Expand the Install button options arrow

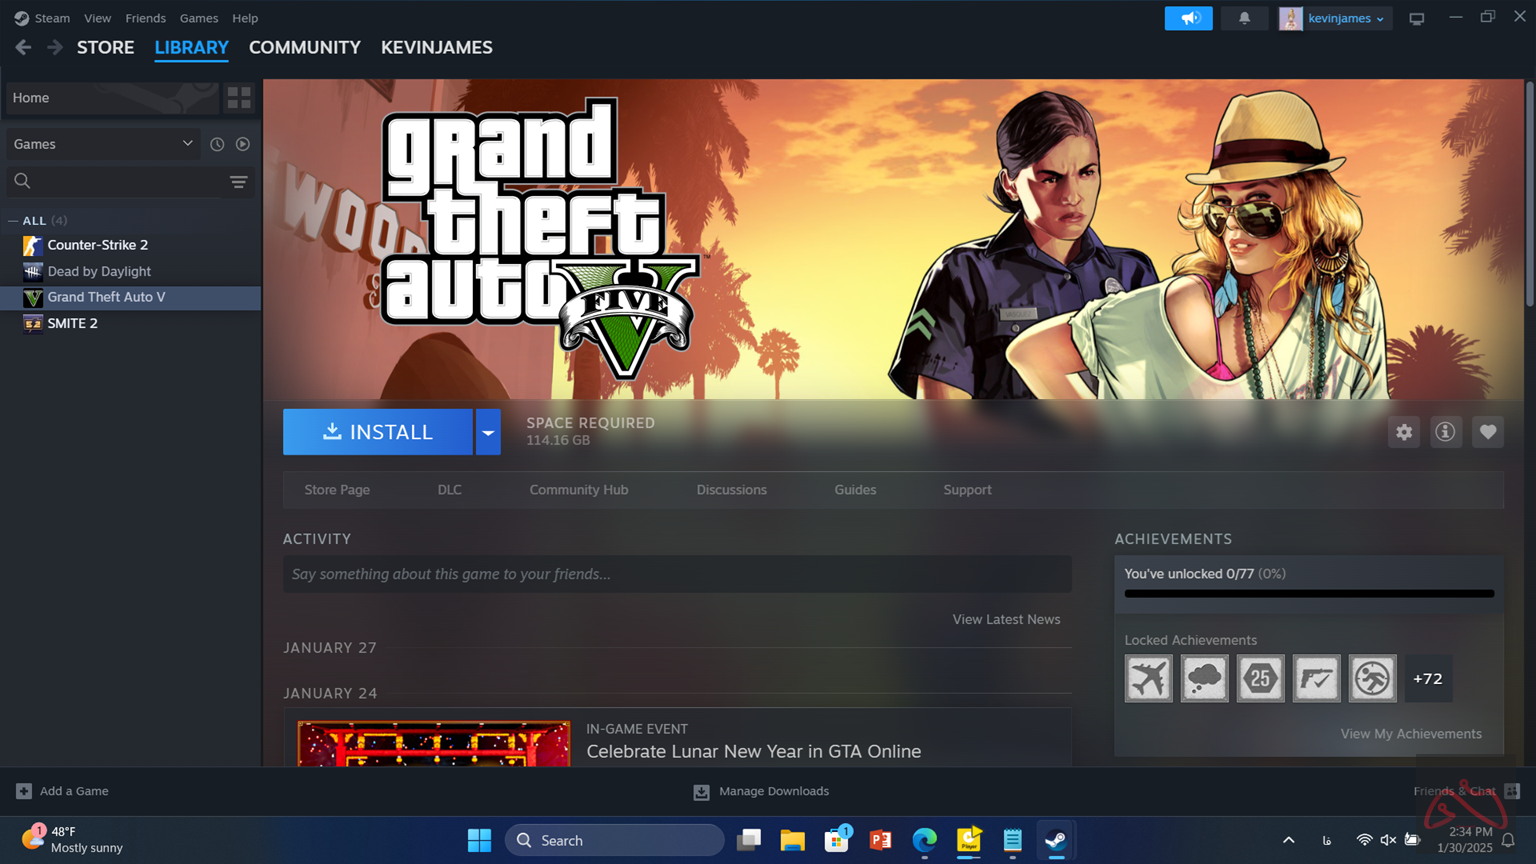point(488,431)
